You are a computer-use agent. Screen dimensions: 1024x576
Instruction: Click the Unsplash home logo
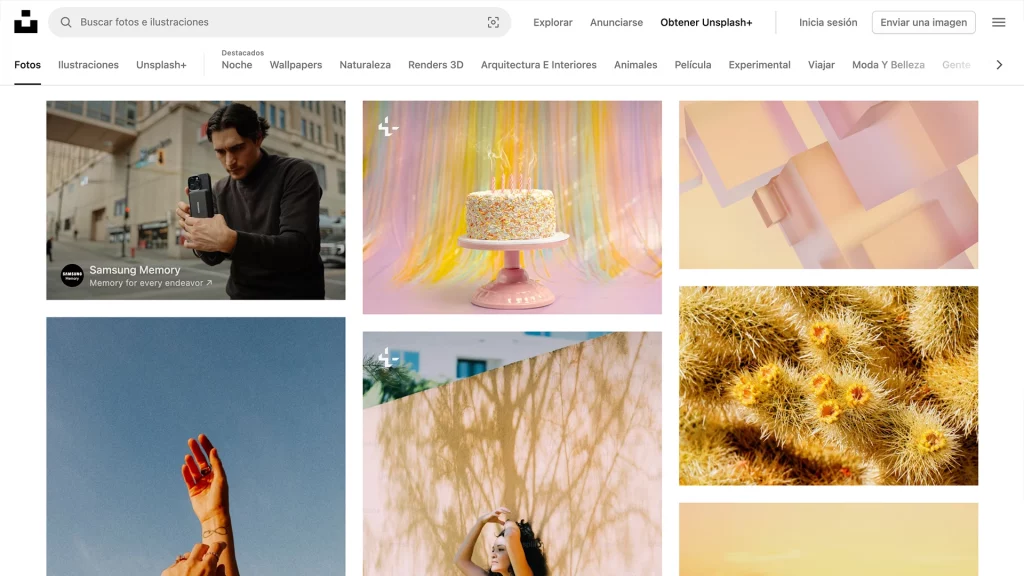(26, 22)
